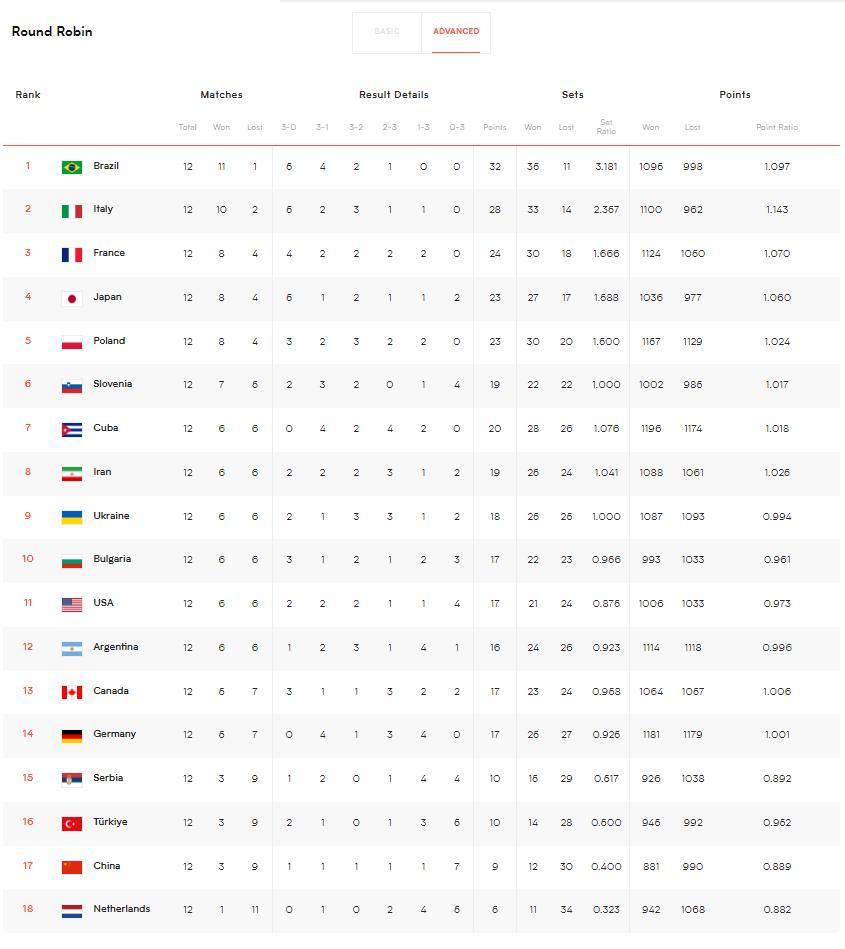Click the Cuba flag icon
The width and height of the screenshot is (845, 949).
72,429
